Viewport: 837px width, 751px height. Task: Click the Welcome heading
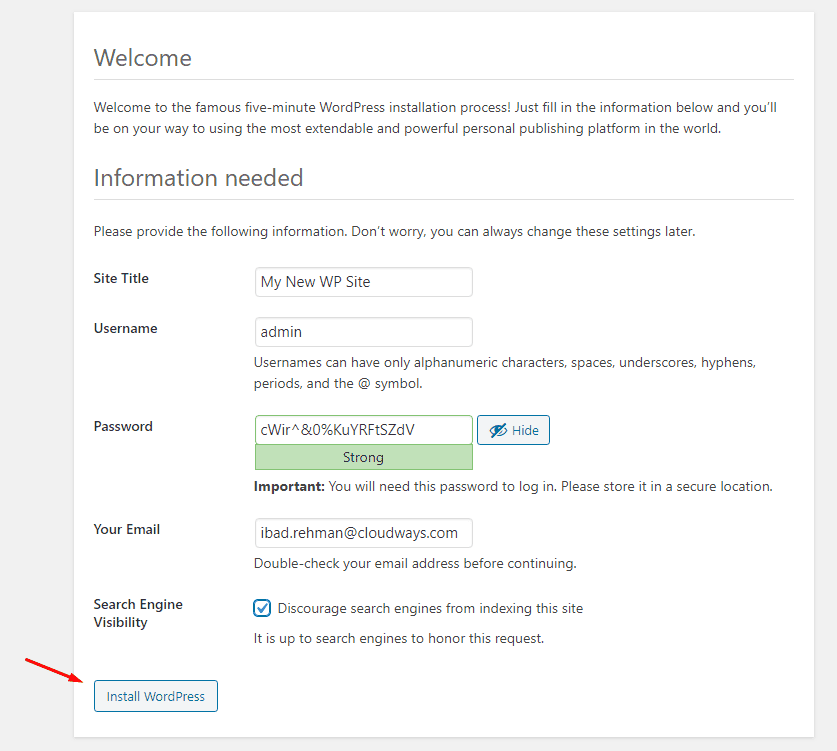(143, 58)
